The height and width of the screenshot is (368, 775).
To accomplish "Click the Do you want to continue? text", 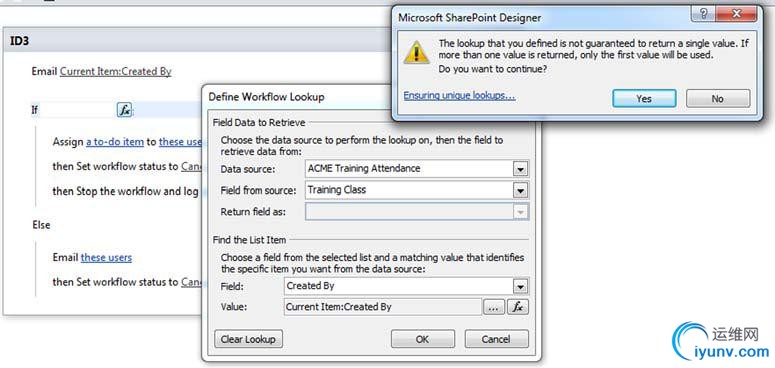I will 493,70.
